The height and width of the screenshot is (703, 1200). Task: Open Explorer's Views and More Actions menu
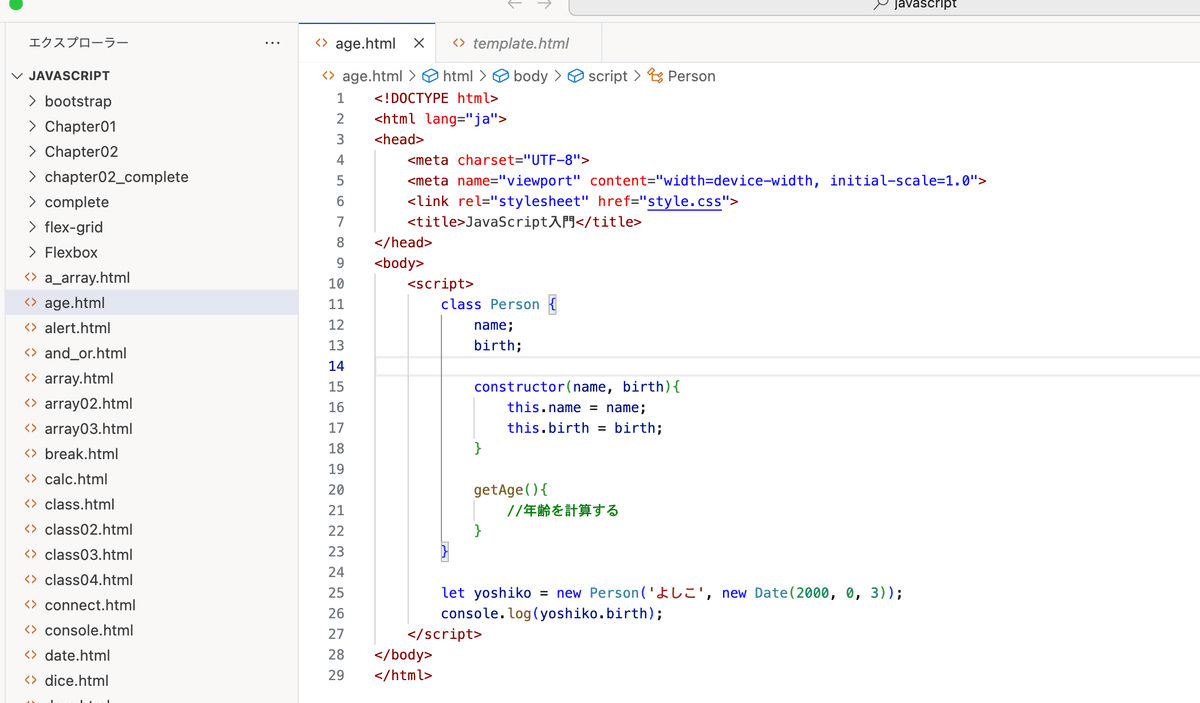[x=272, y=42]
